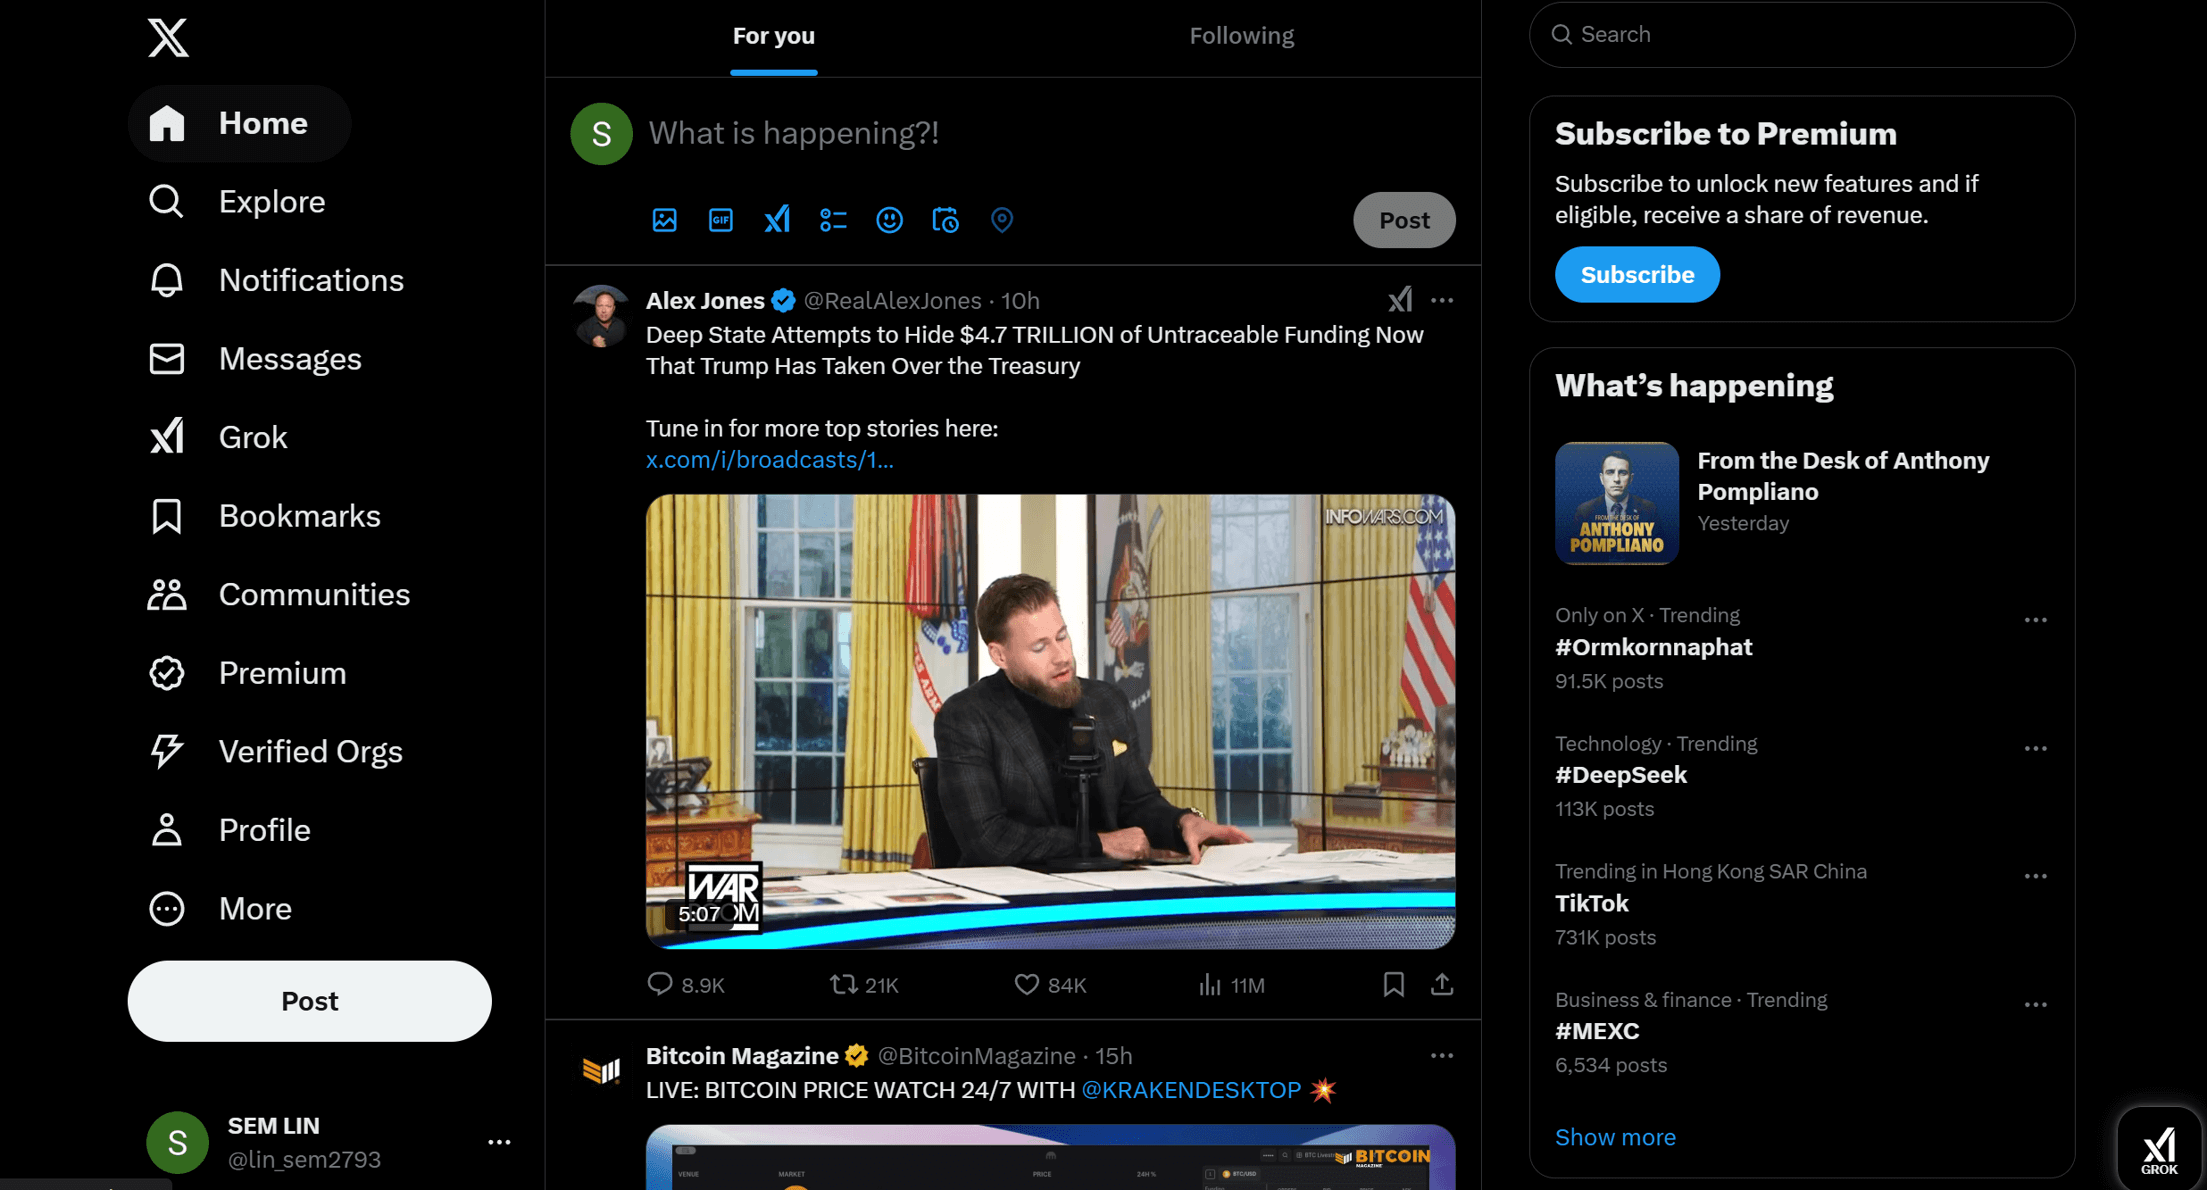Open Grok from the sidebar
Image resolution: width=2207 pixels, height=1190 pixels.
(x=219, y=437)
